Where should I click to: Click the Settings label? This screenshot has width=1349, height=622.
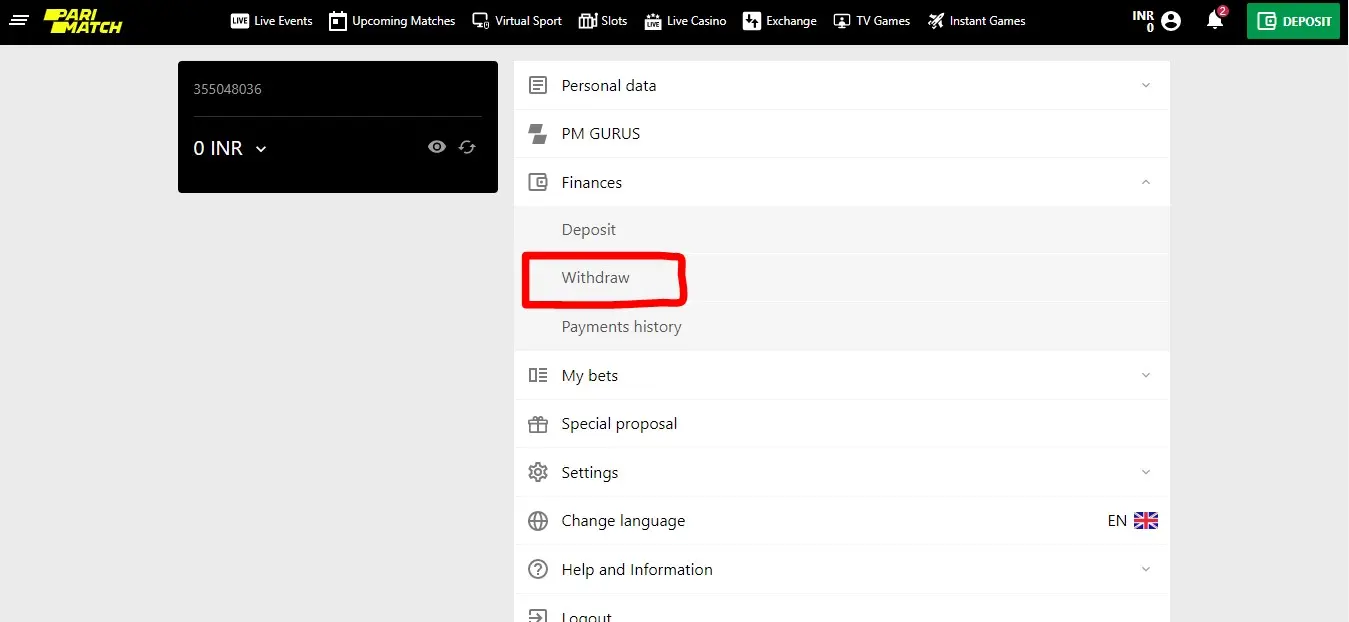coord(590,473)
